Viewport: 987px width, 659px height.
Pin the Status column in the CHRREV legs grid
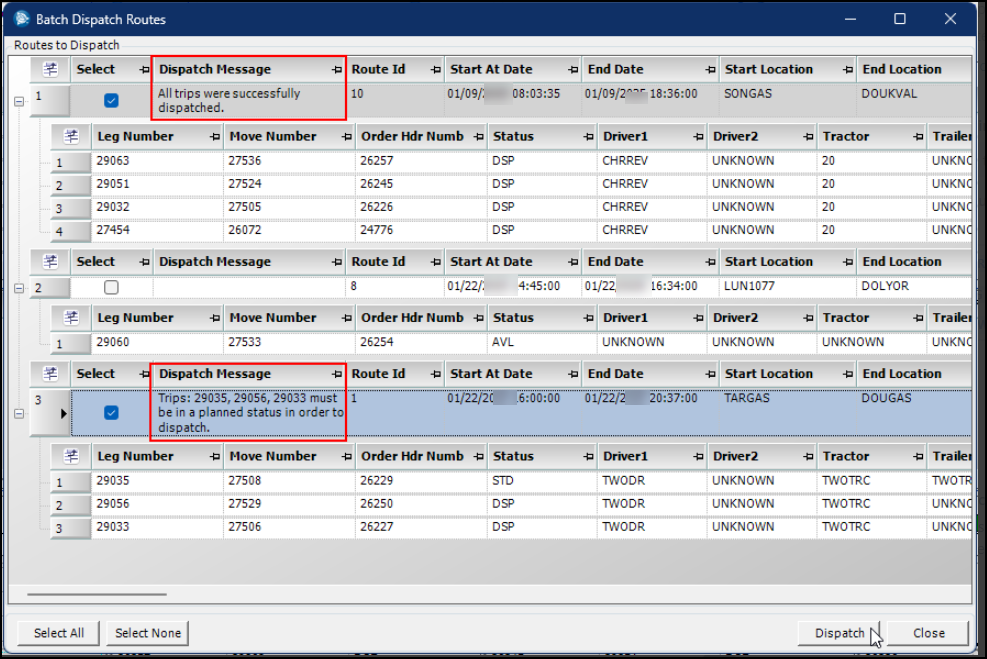589,137
